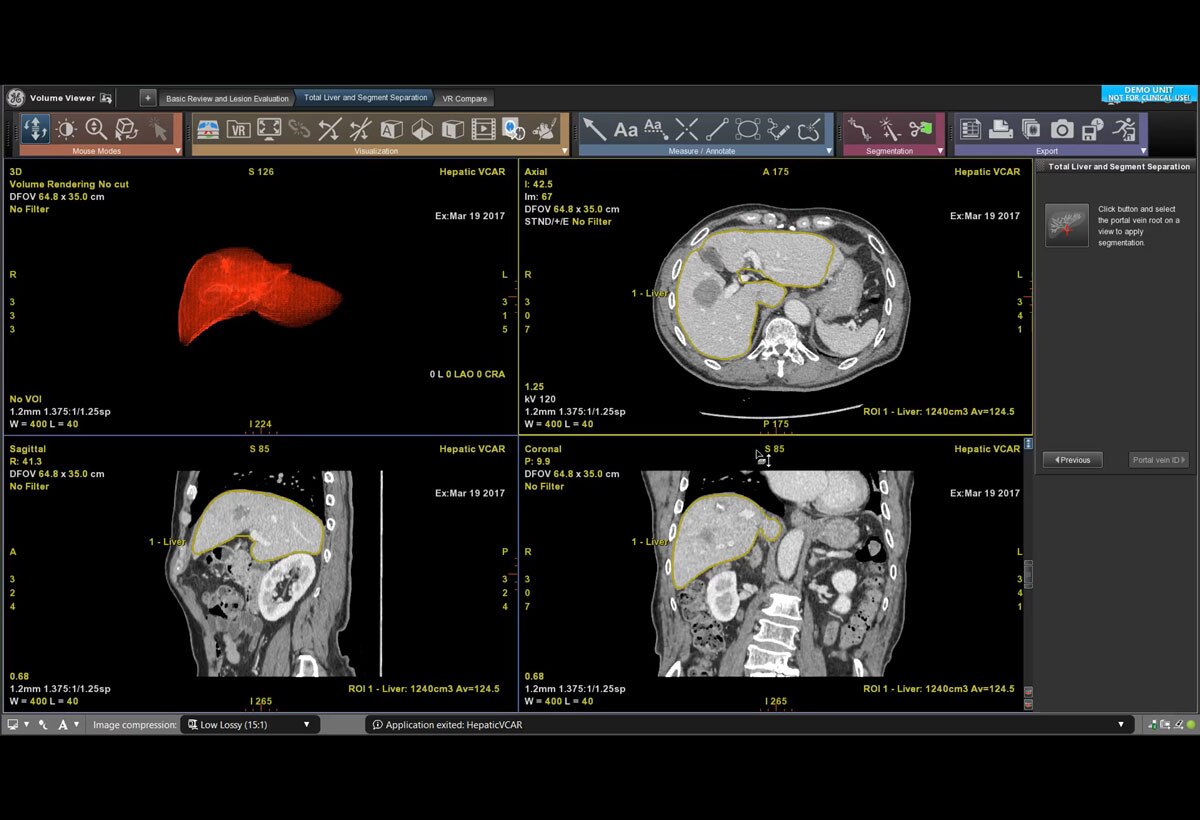Switch to the VR Compare tab
The height and width of the screenshot is (820, 1200).
click(x=465, y=98)
